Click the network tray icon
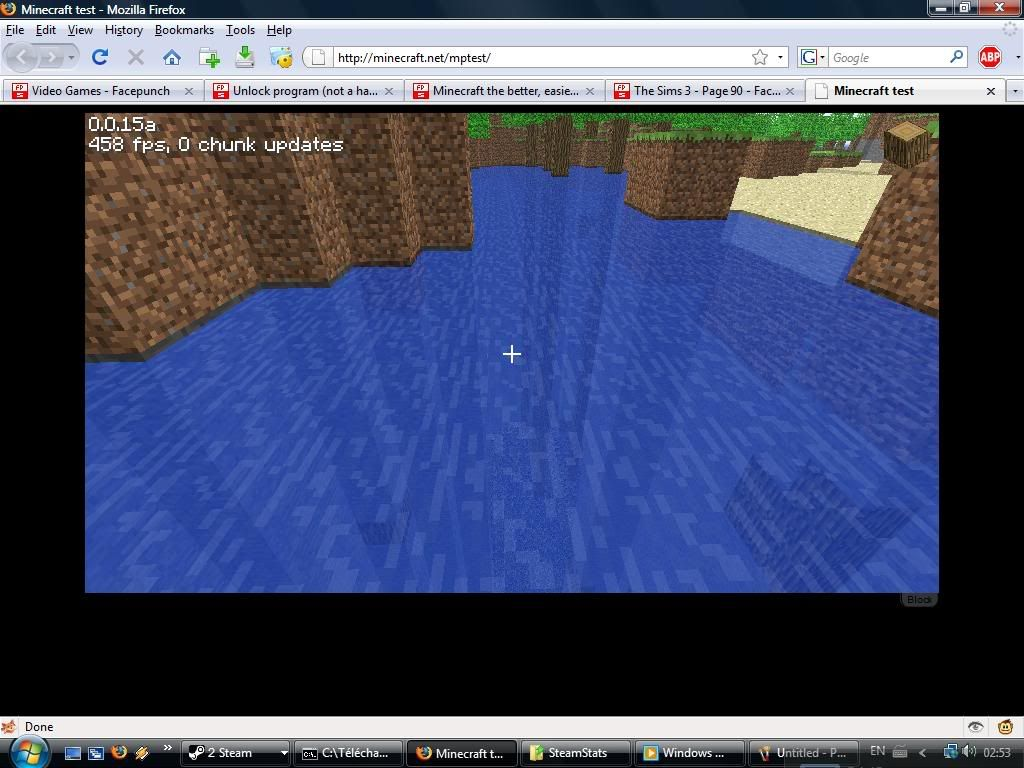 [x=950, y=752]
